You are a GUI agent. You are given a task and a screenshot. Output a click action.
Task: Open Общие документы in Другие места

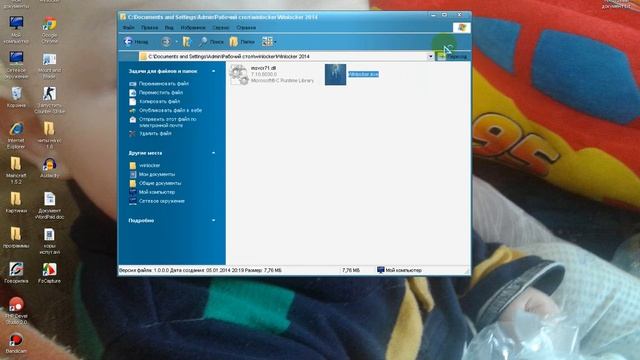[160, 183]
